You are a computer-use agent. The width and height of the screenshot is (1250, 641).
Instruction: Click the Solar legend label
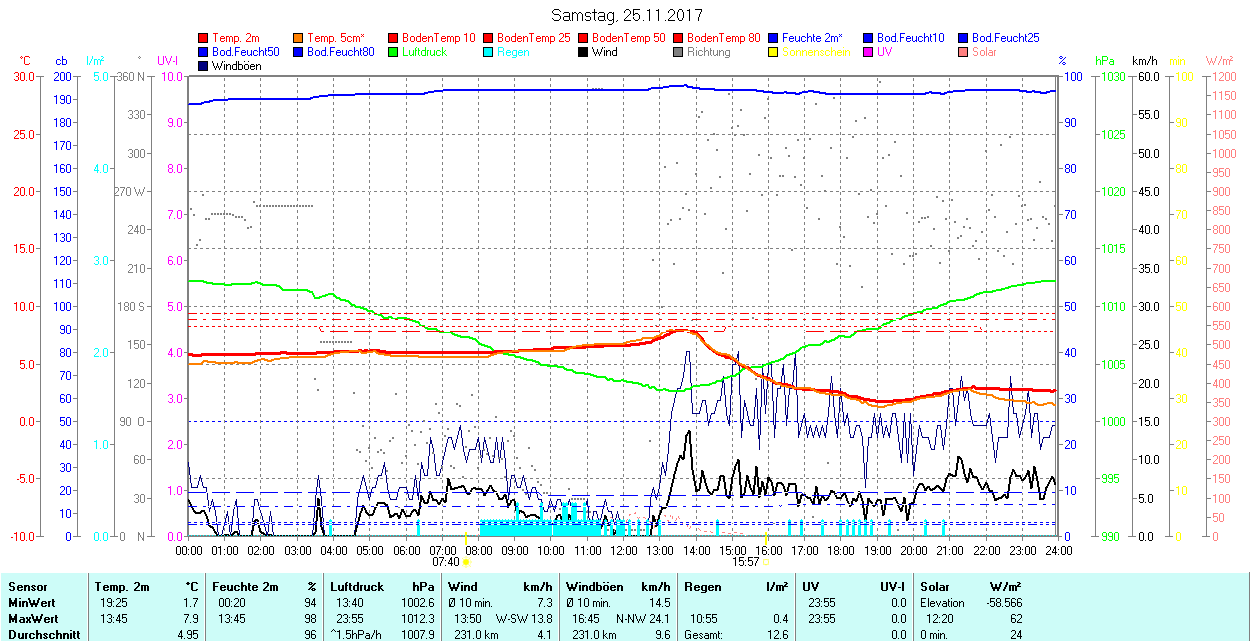[x=984, y=52]
